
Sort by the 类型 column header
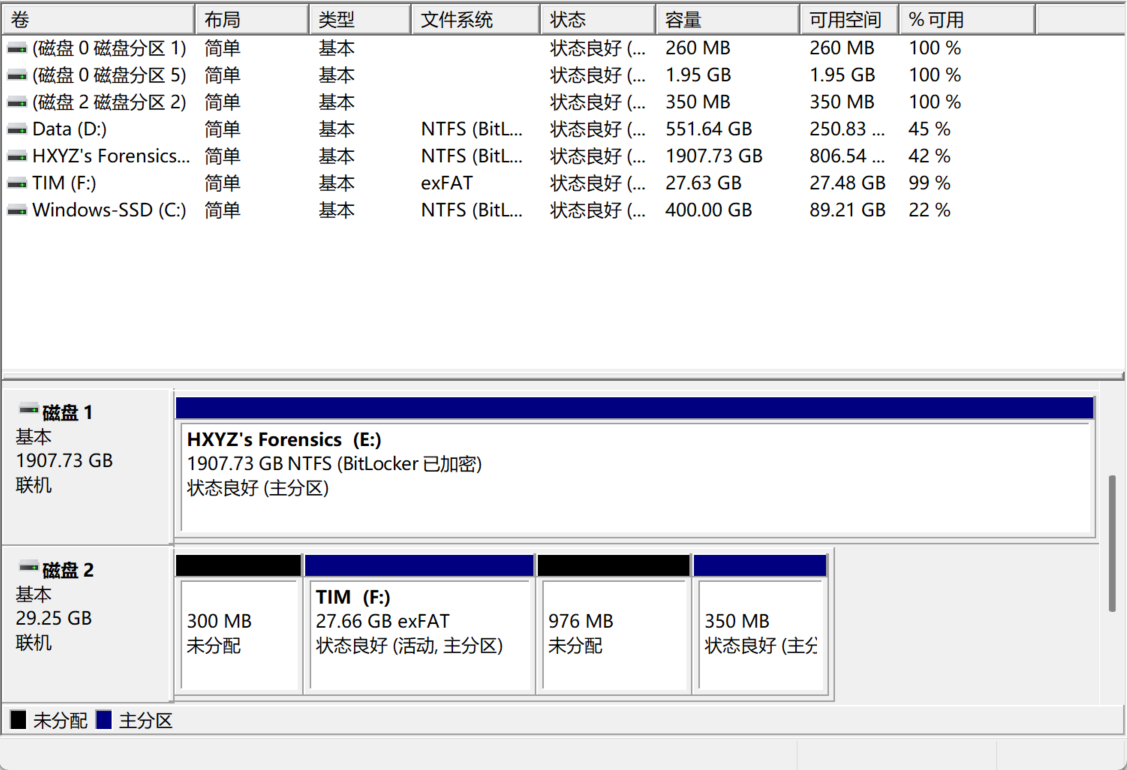point(361,19)
